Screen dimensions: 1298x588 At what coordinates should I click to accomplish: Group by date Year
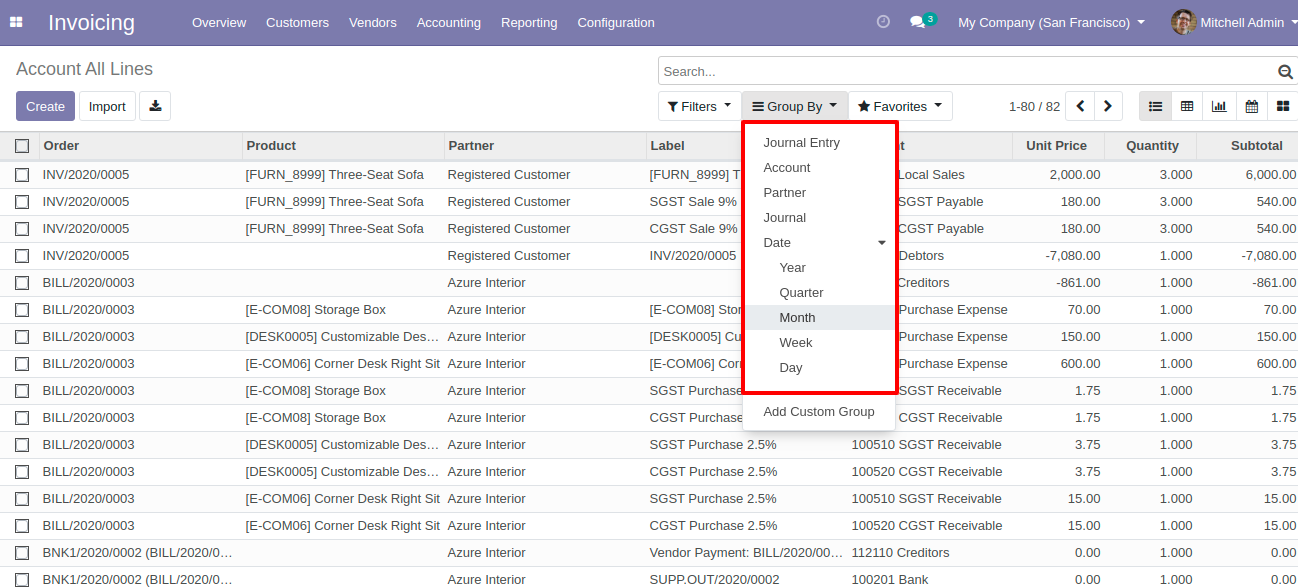point(819,268)
